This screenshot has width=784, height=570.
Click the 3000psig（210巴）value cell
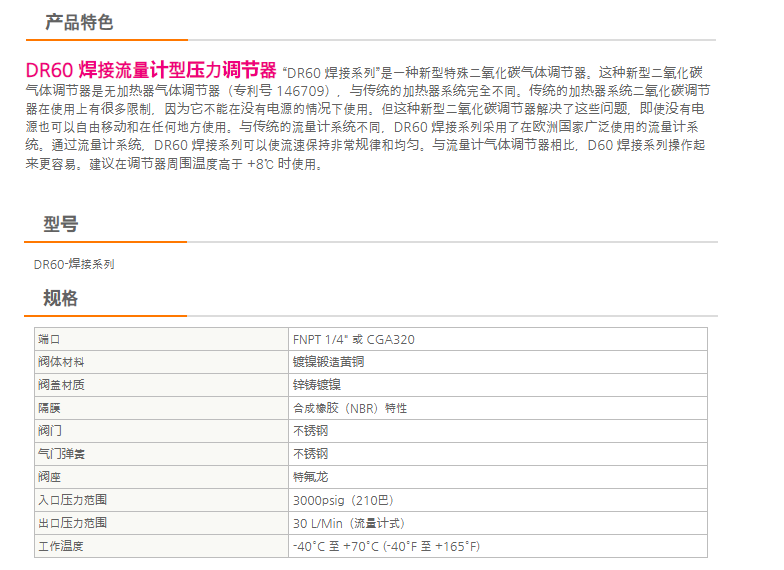coord(344,500)
